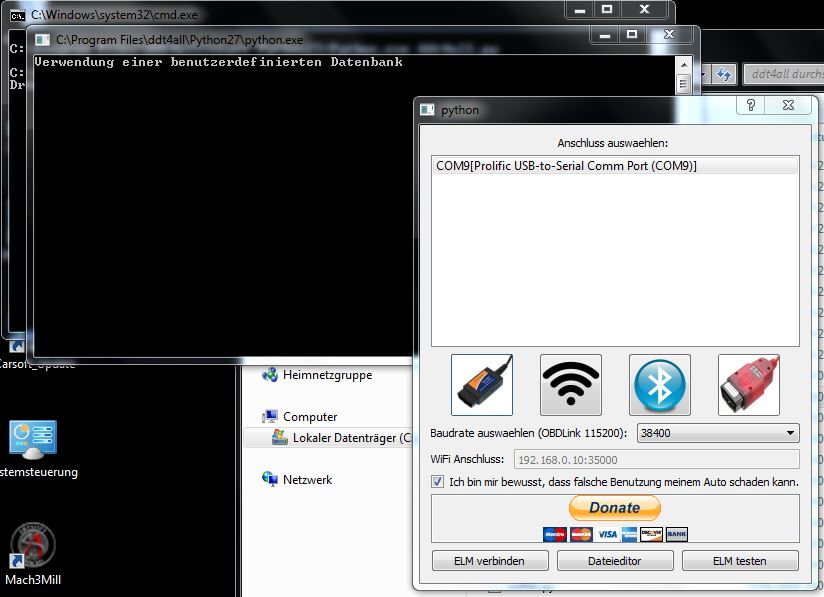Viewport: 824px width, 597px height.
Task: Click the WiFi Anschluss address field
Action: pos(655,460)
